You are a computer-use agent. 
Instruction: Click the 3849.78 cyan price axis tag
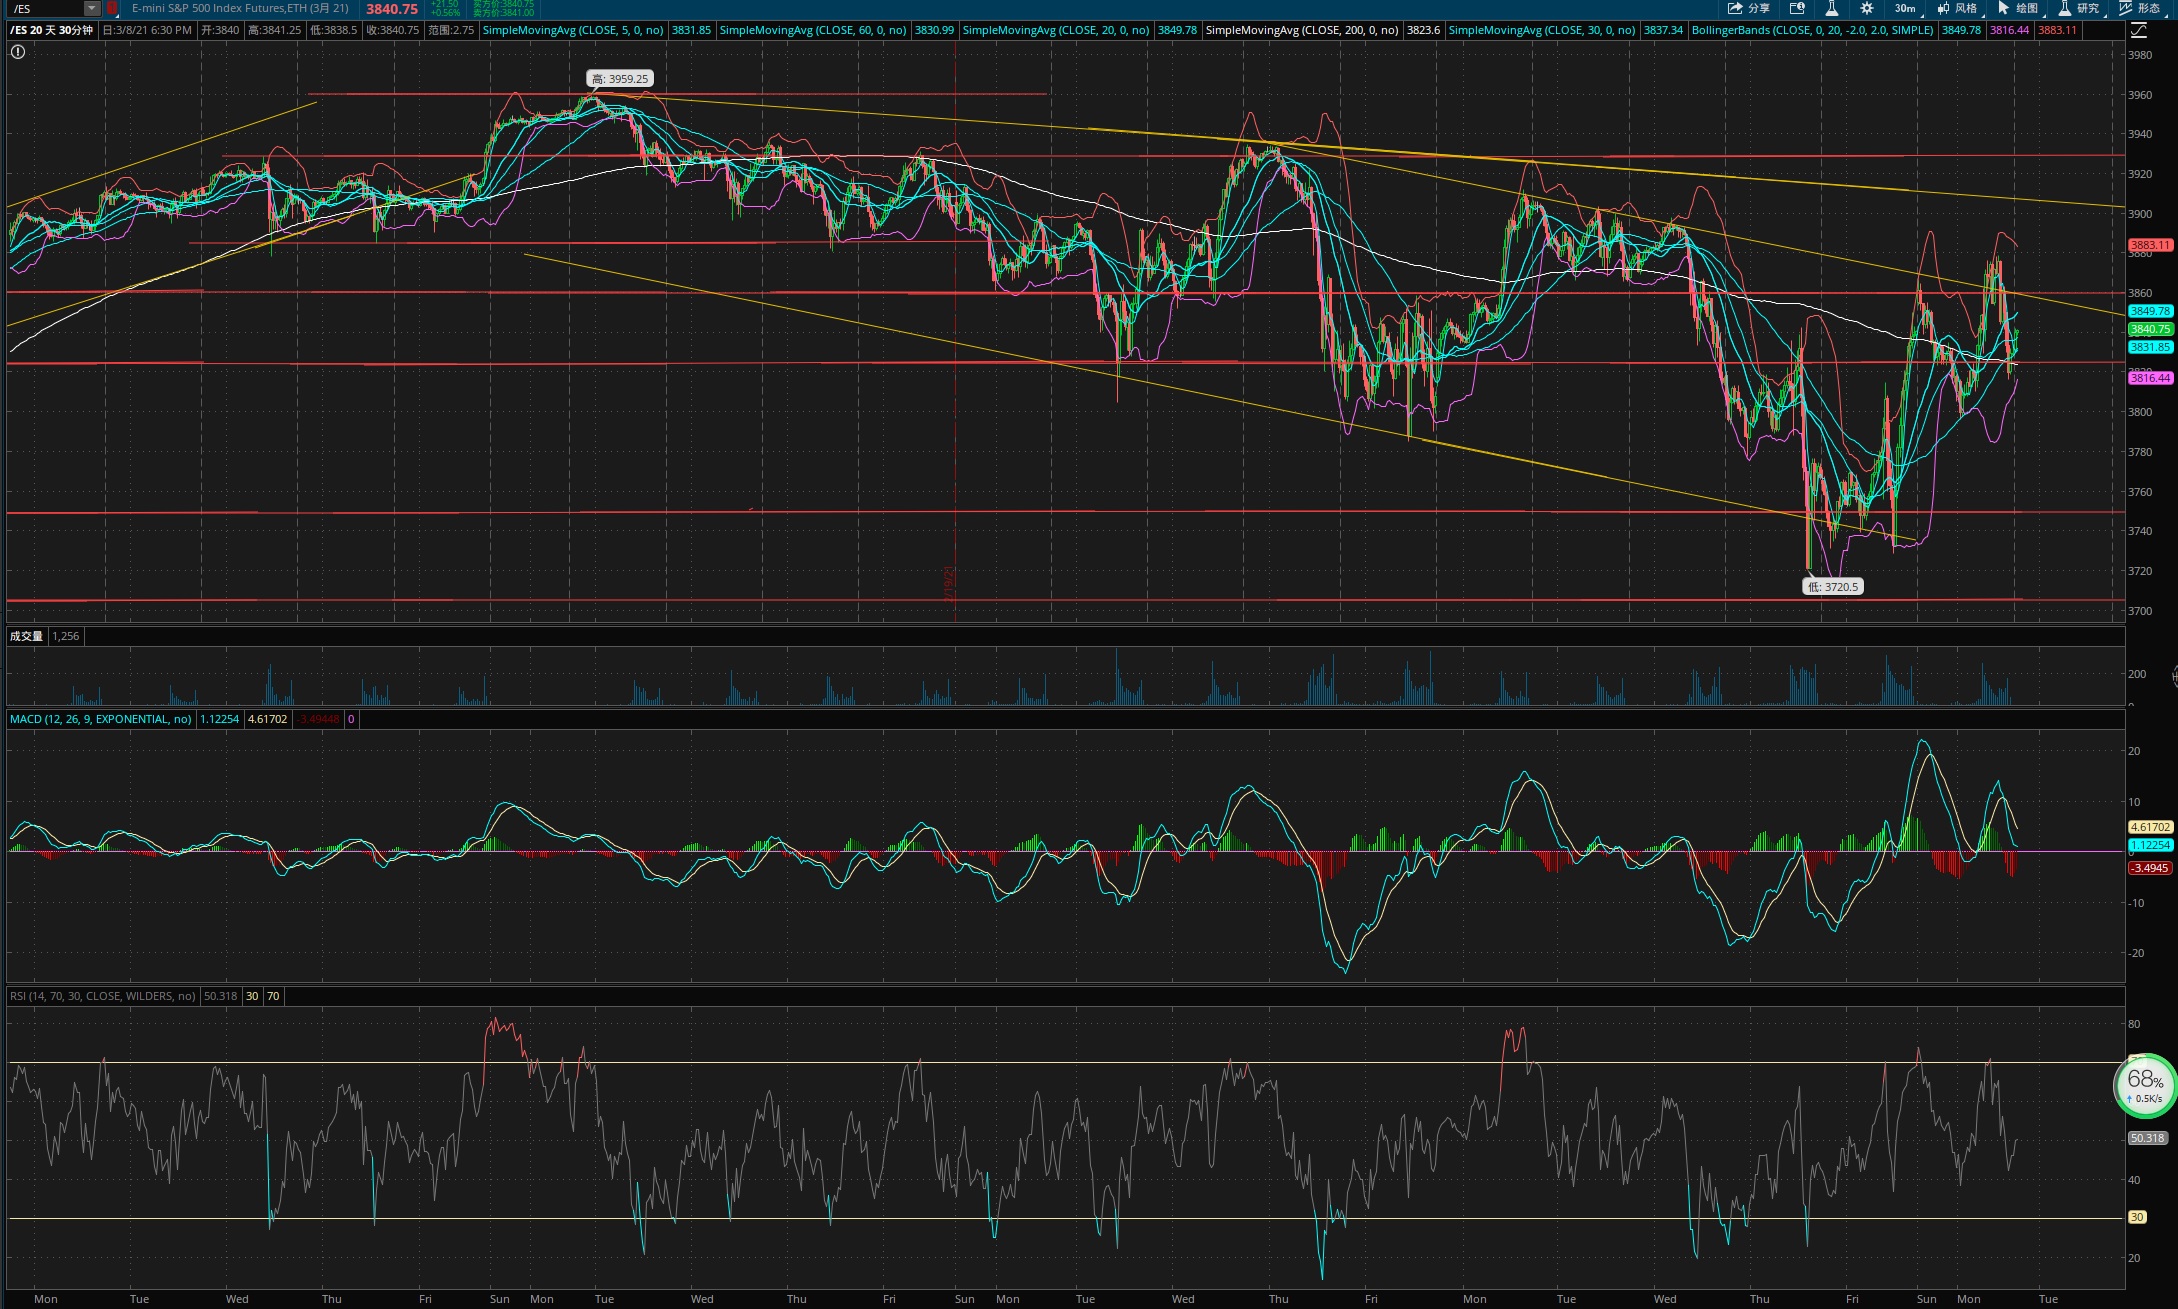(x=2150, y=311)
